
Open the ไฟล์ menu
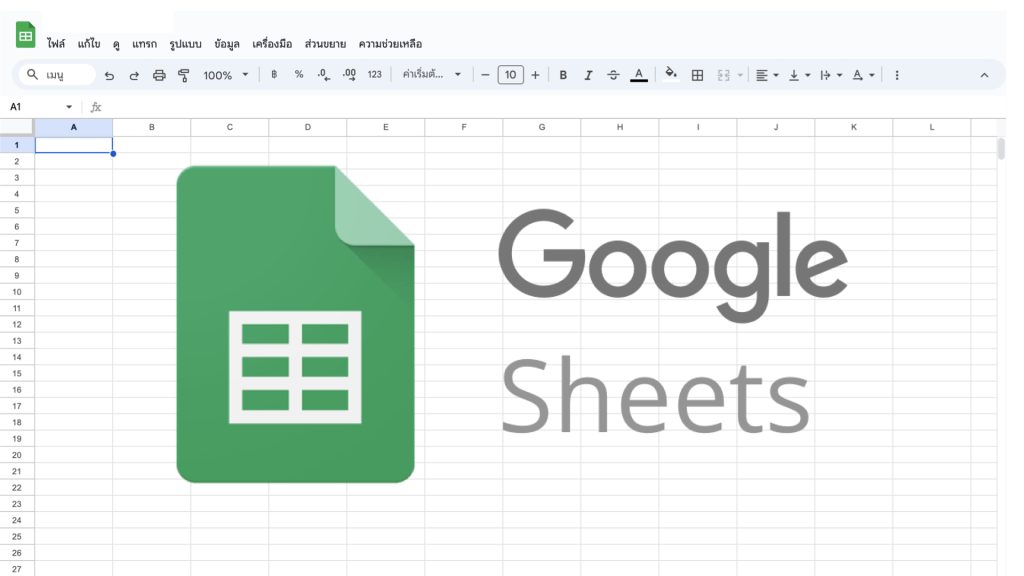pos(56,44)
